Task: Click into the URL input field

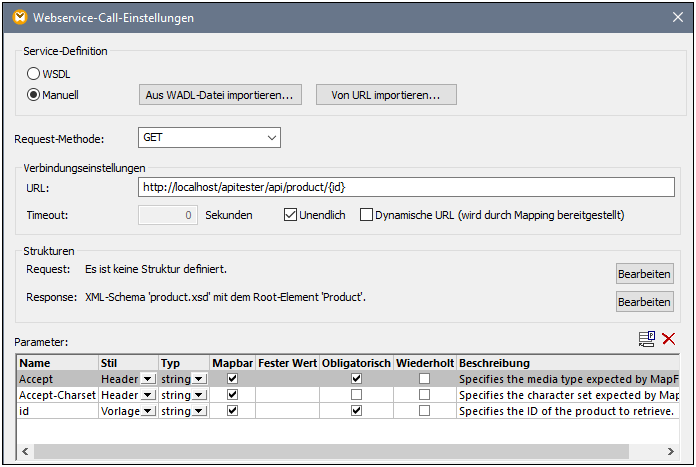Action: pos(406,187)
